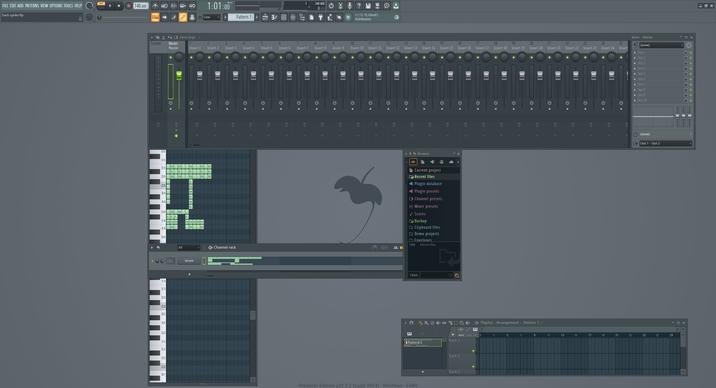716x388 pixels.
Task: Select the Master mixer track label
Action: 174,46
